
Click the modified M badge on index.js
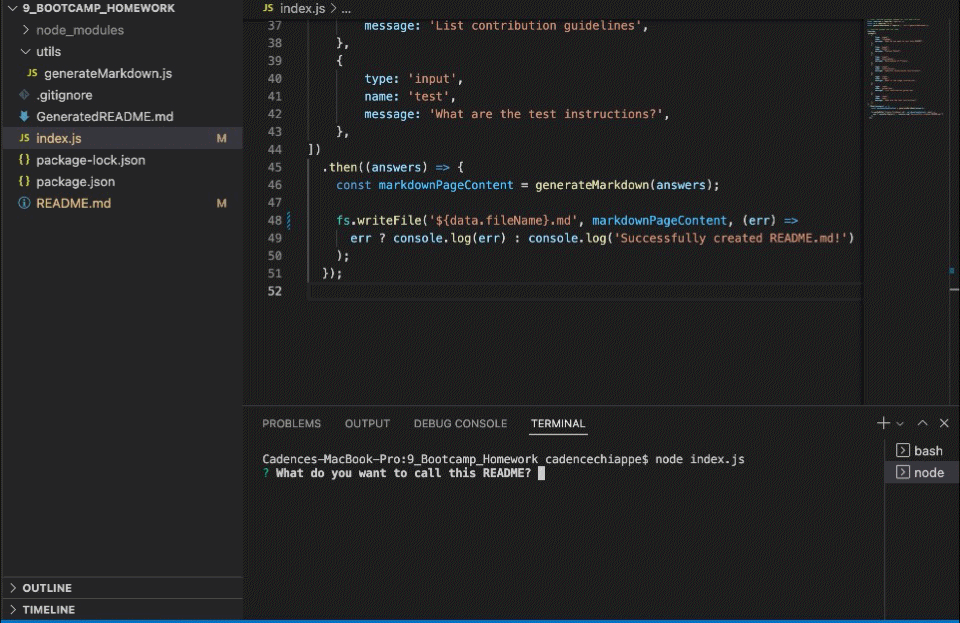[x=222, y=138]
